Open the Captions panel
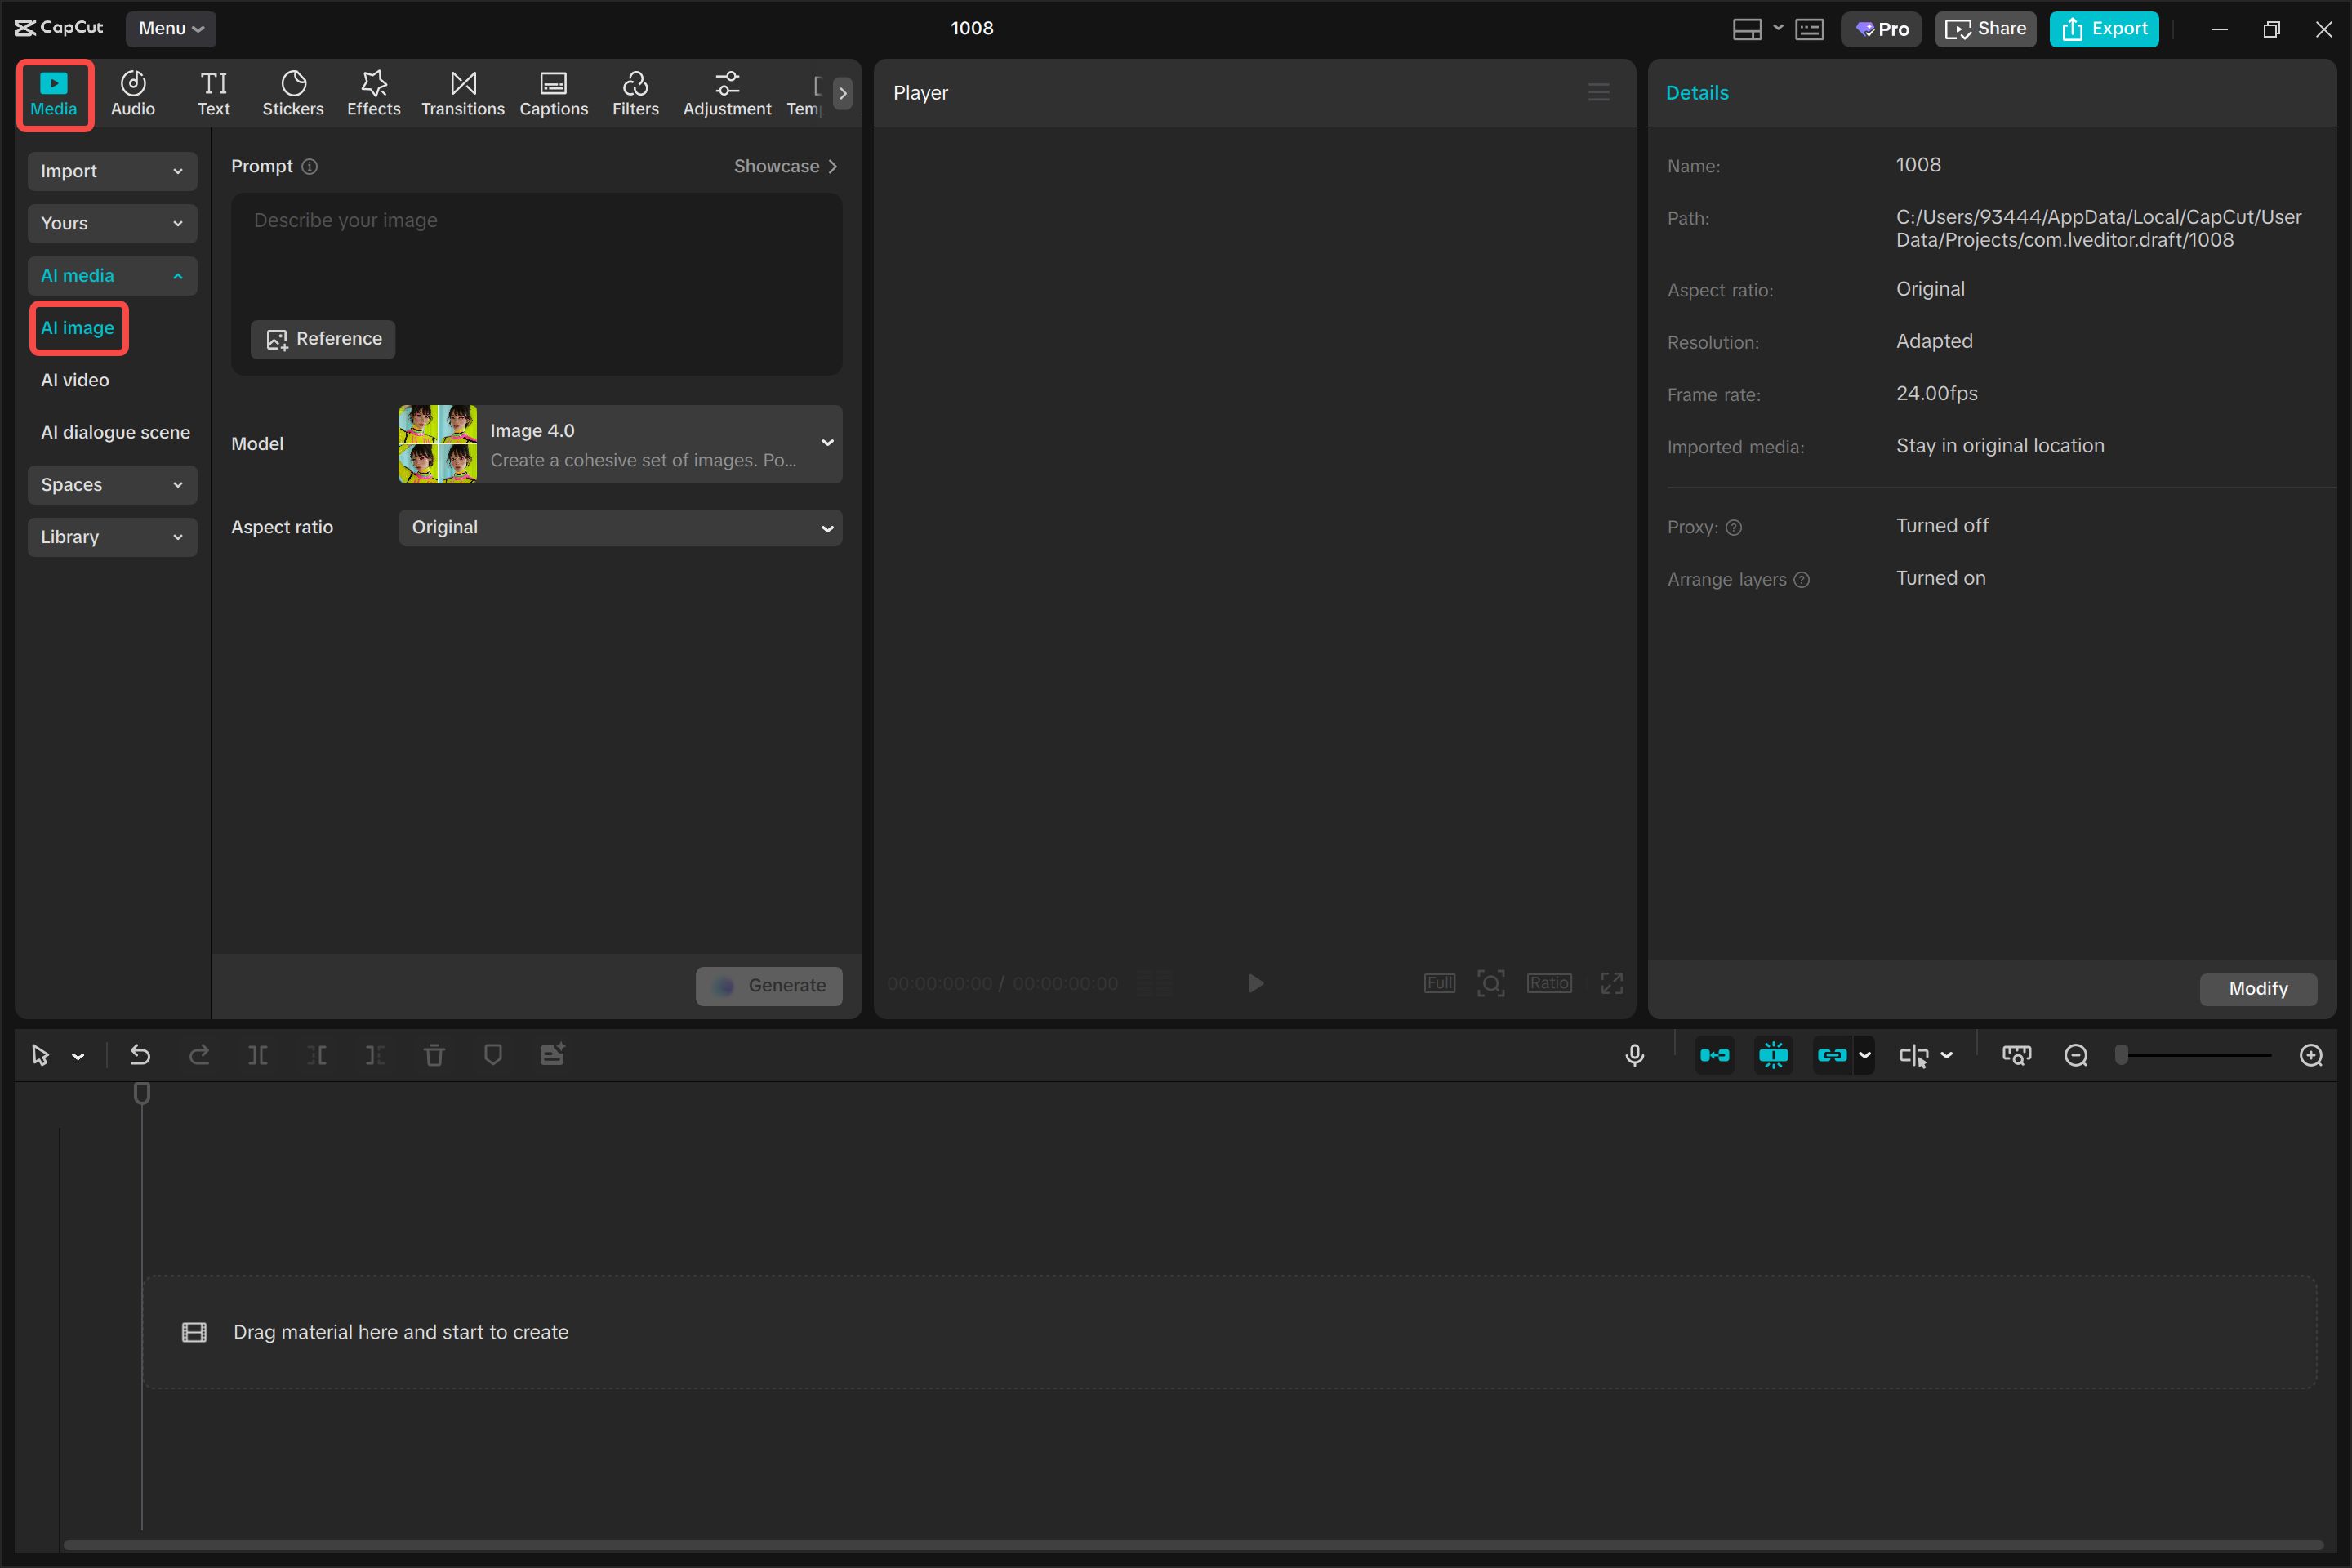This screenshot has width=2352, height=1568. (x=553, y=94)
